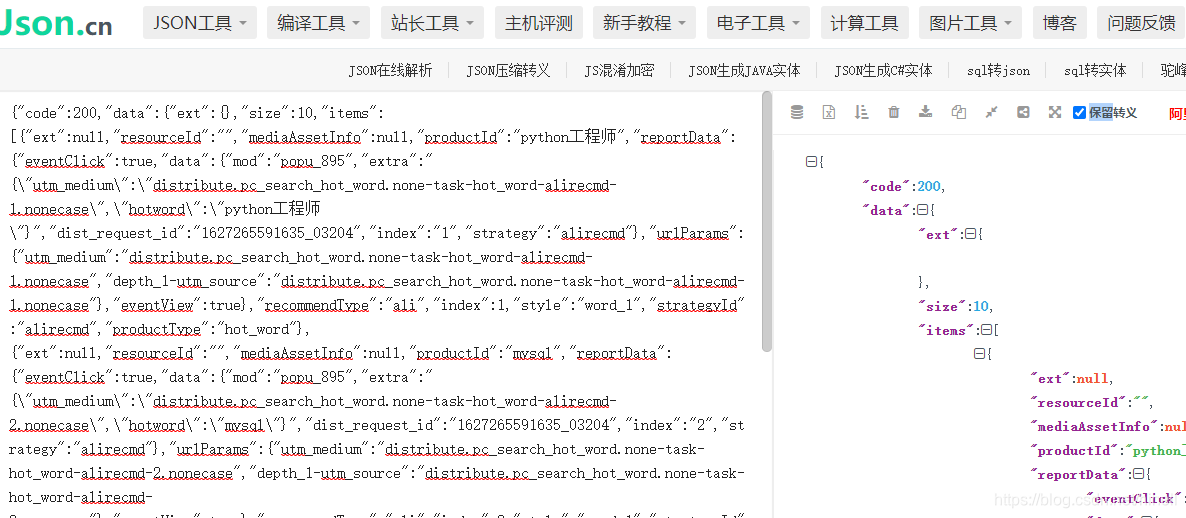Open the JSON生成JAVA实体 link

click(744, 70)
